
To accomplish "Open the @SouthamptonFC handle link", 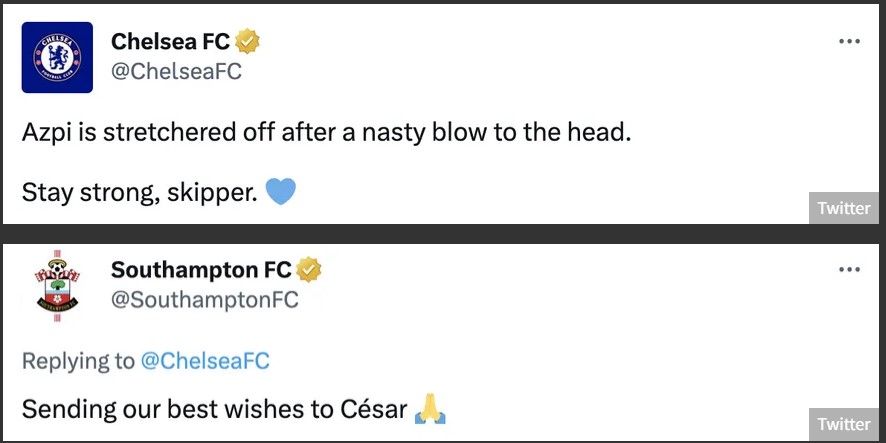I will 205,300.
